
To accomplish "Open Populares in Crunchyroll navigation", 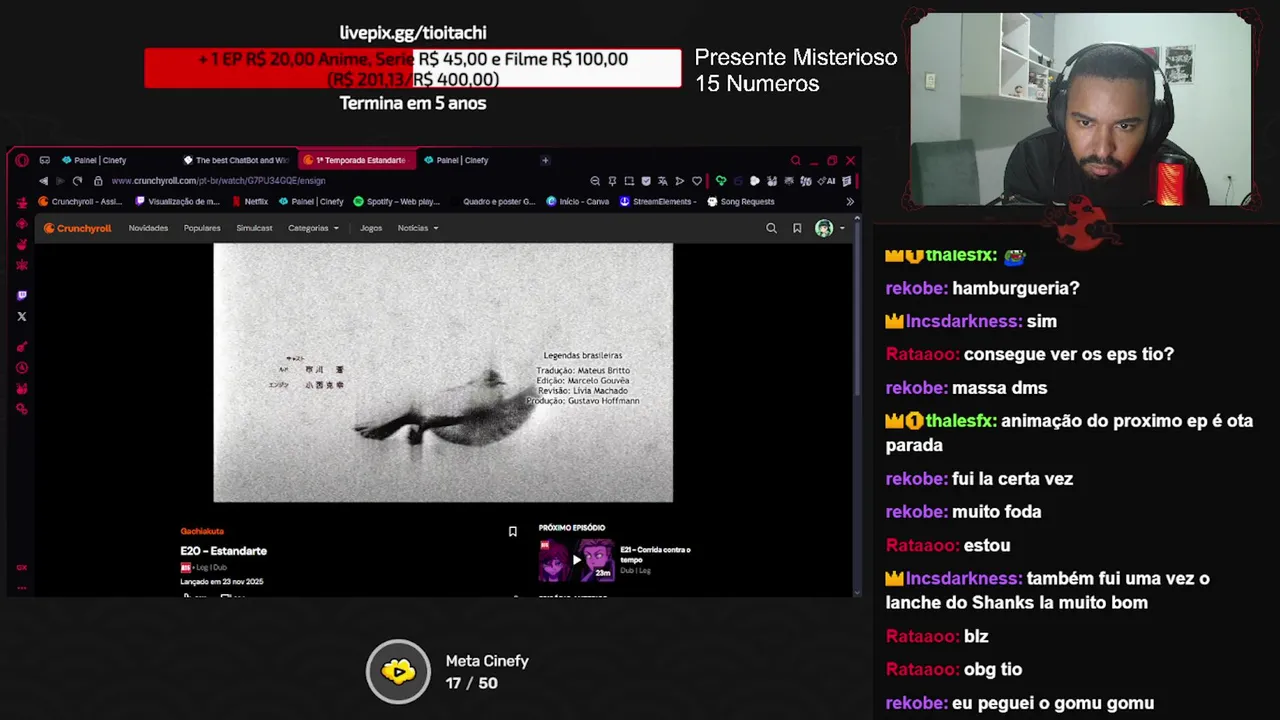I will click(x=202, y=228).
